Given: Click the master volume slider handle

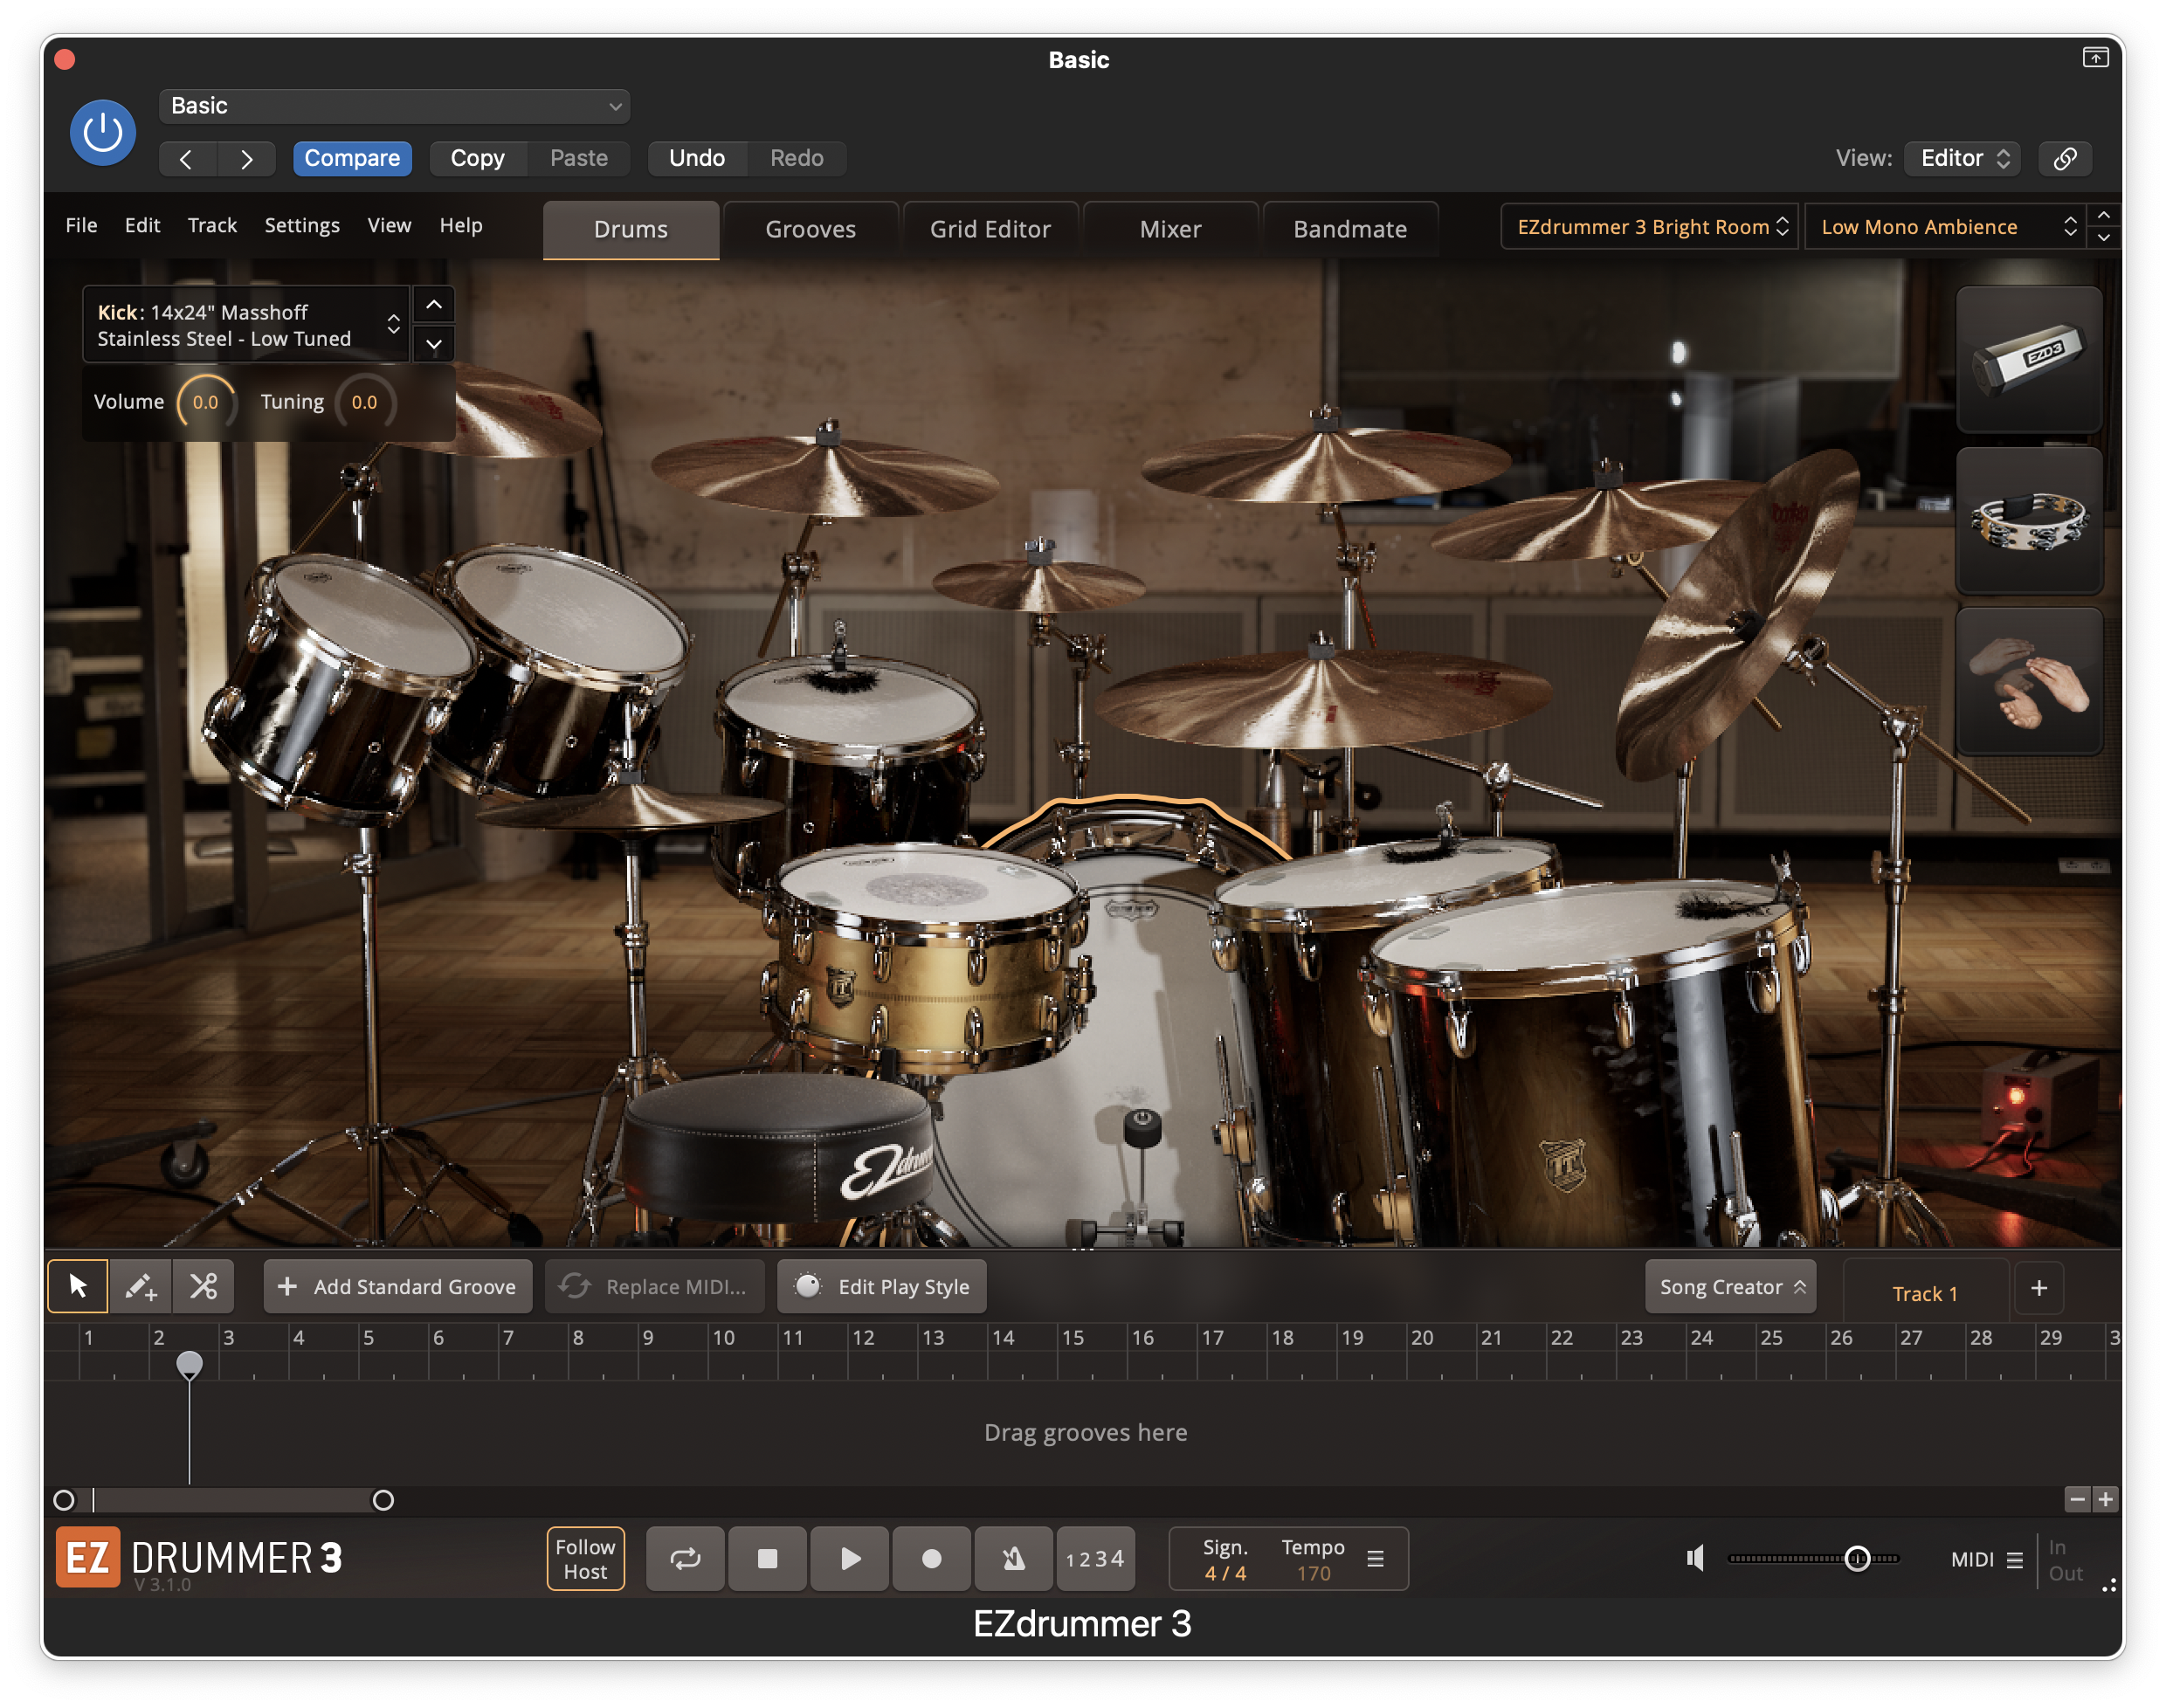Looking at the screenshot, I should pos(1857,1558).
